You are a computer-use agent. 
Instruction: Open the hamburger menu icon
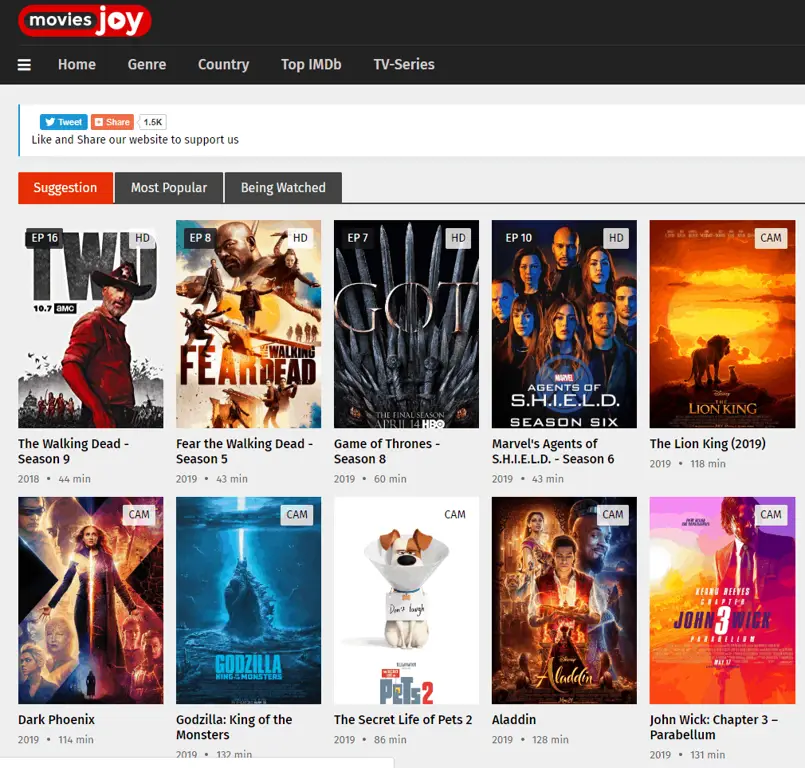coord(24,65)
